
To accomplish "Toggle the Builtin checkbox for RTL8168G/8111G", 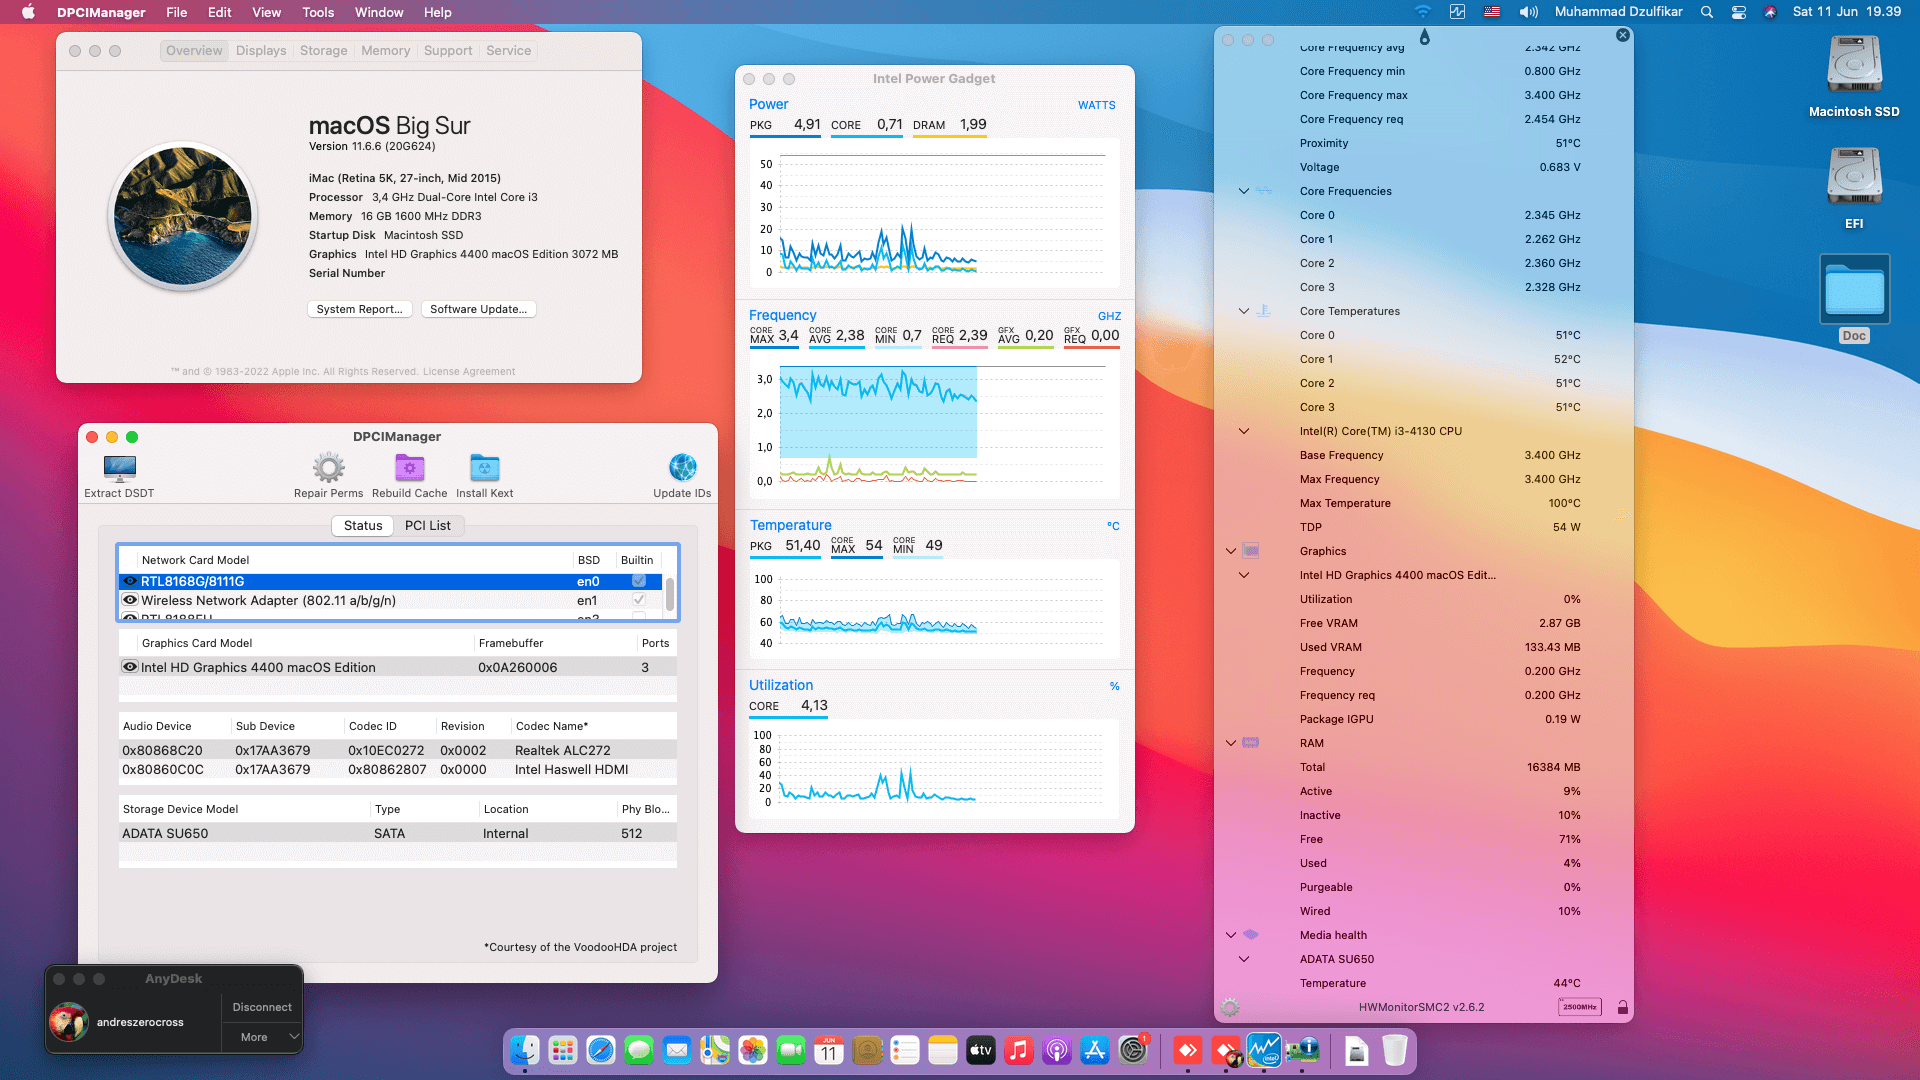I will click(x=638, y=581).
